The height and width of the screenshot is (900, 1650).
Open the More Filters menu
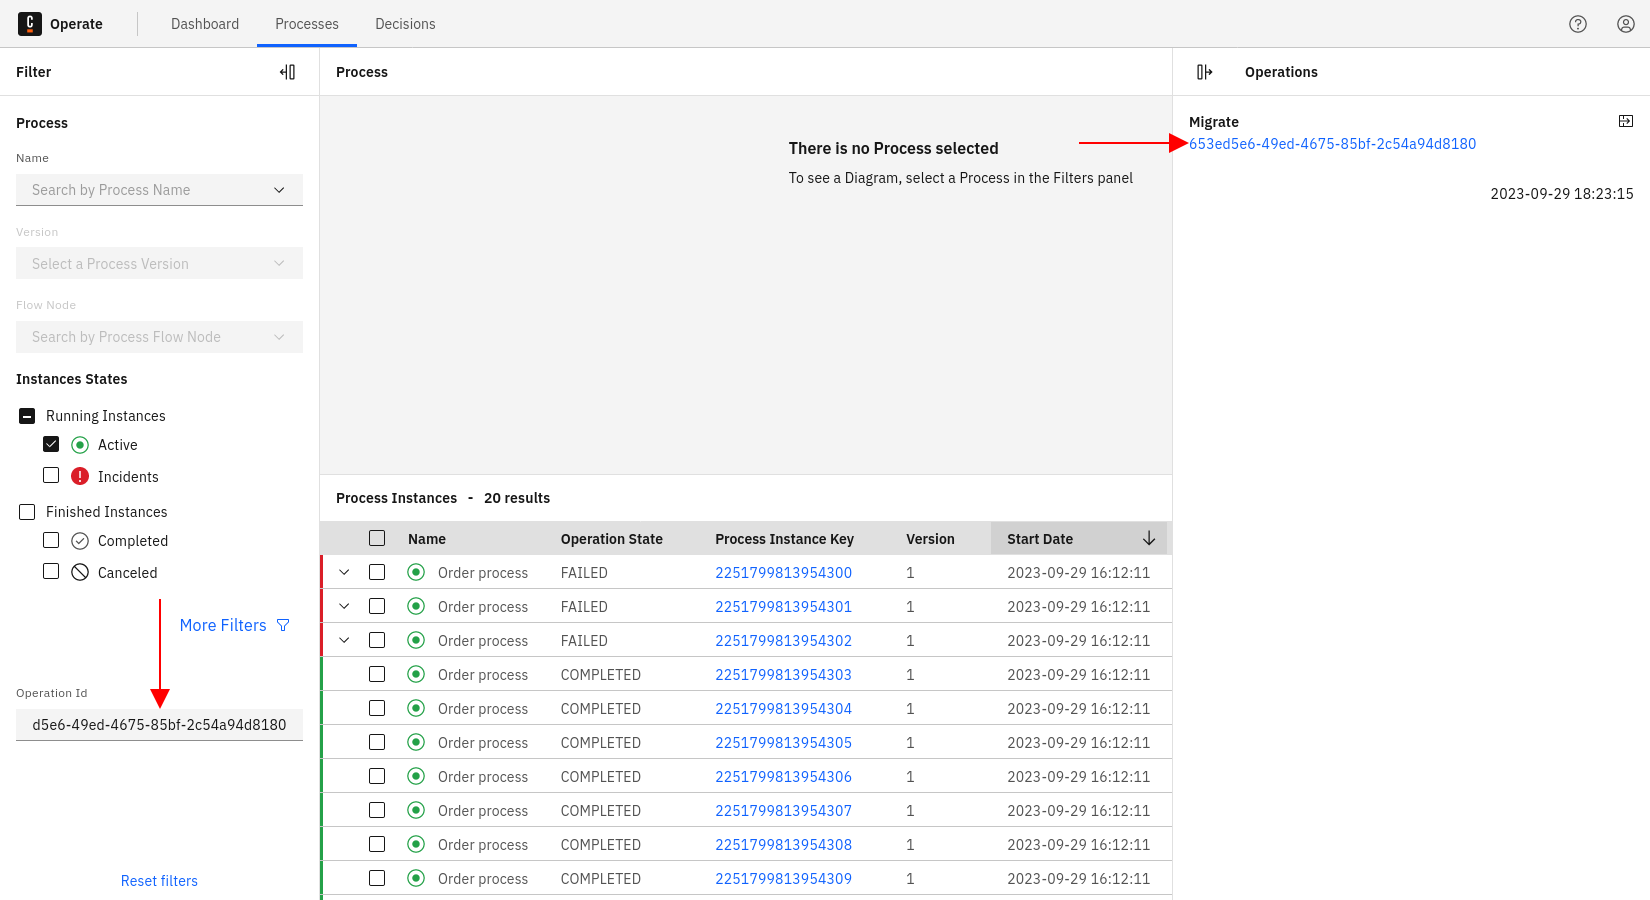[x=235, y=625]
